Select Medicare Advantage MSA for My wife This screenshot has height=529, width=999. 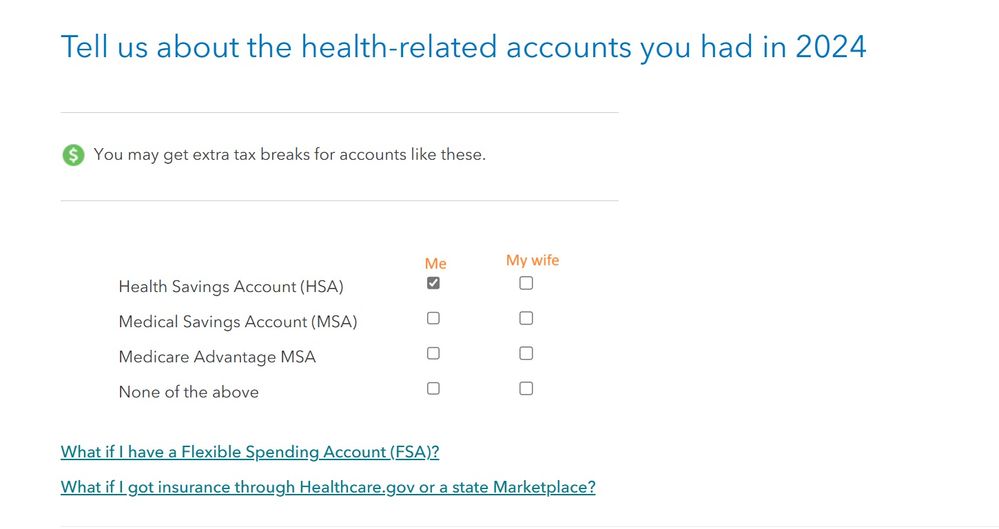[526, 353]
